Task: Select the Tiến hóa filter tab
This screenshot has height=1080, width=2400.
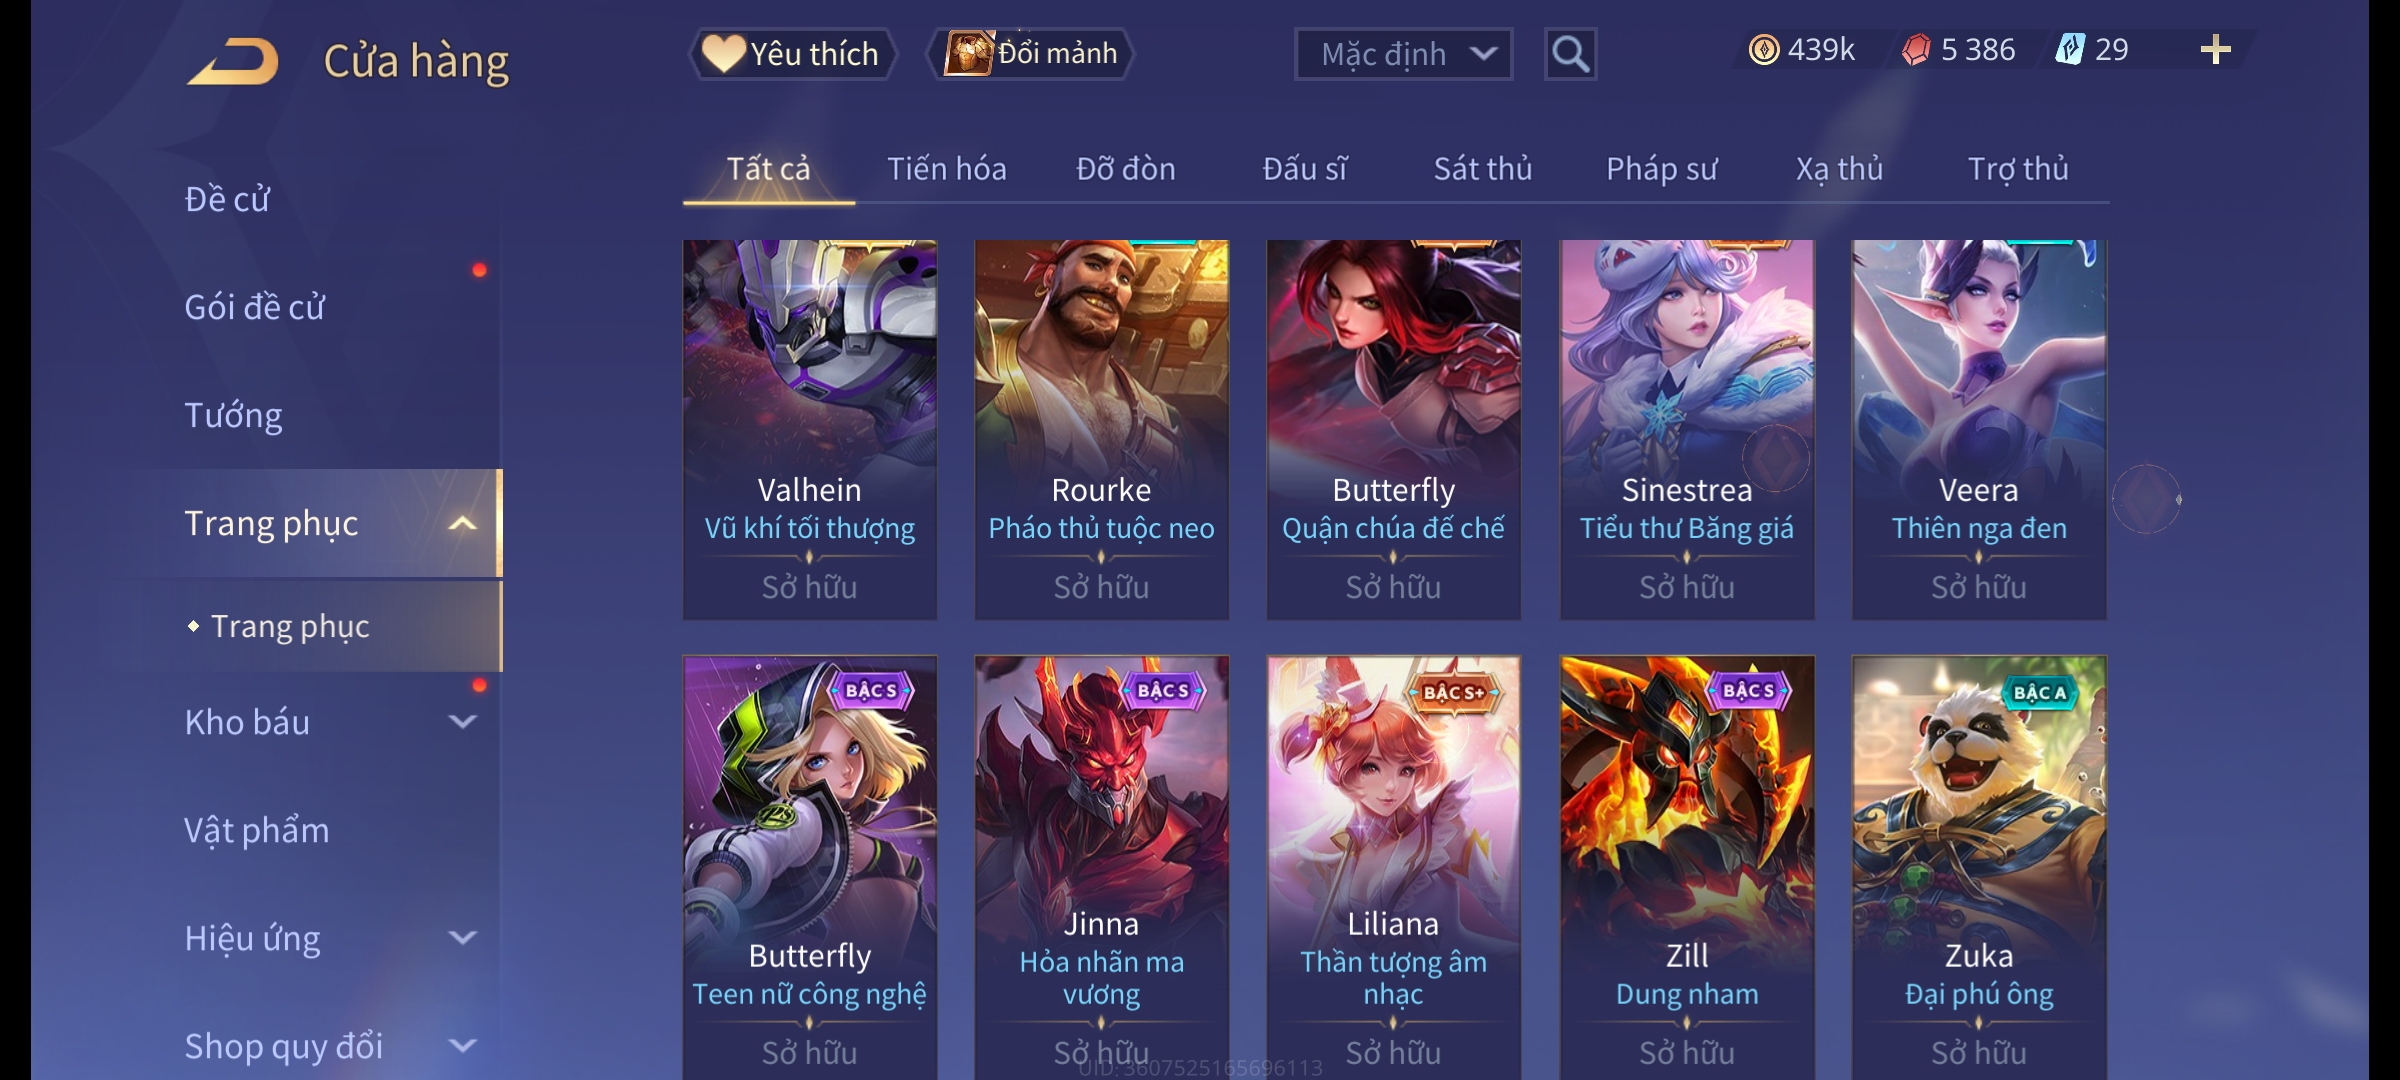Action: tap(946, 169)
